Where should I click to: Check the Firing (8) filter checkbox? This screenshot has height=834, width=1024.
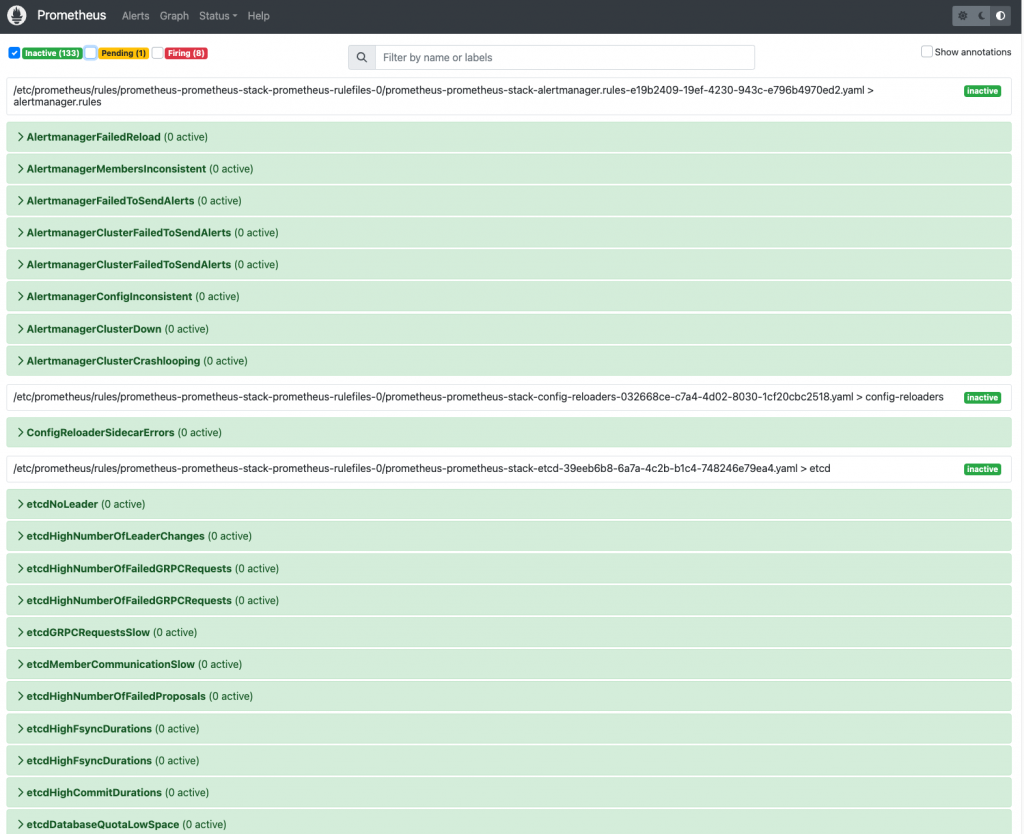coord(157,53)
